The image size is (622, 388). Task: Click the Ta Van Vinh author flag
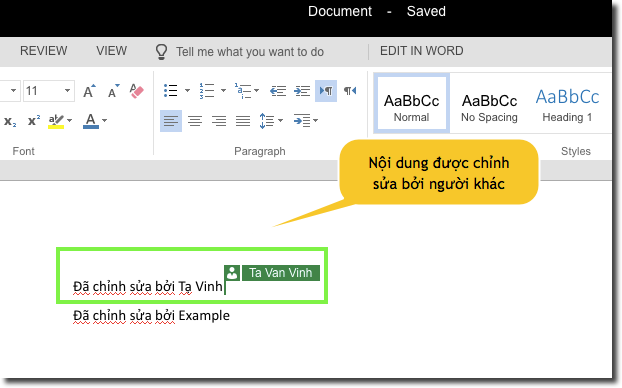point(280,273)
